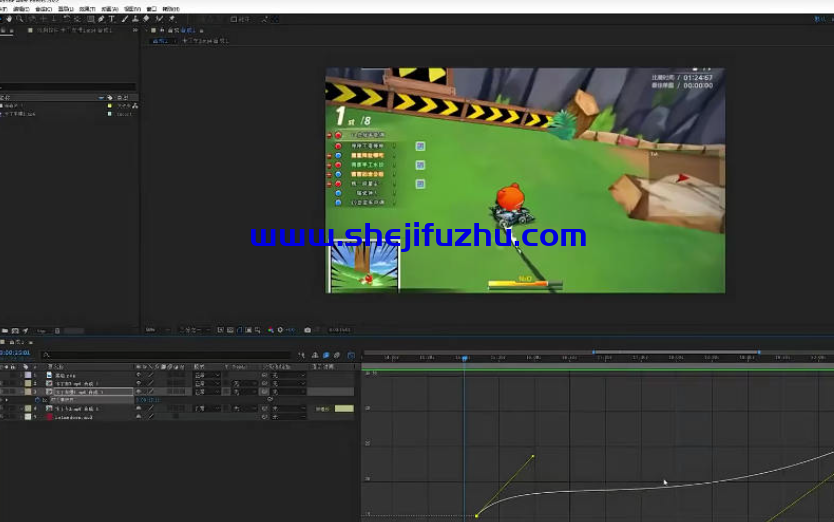Toggle the snapping checkbox in the toolbar

[x=234, y=19]
